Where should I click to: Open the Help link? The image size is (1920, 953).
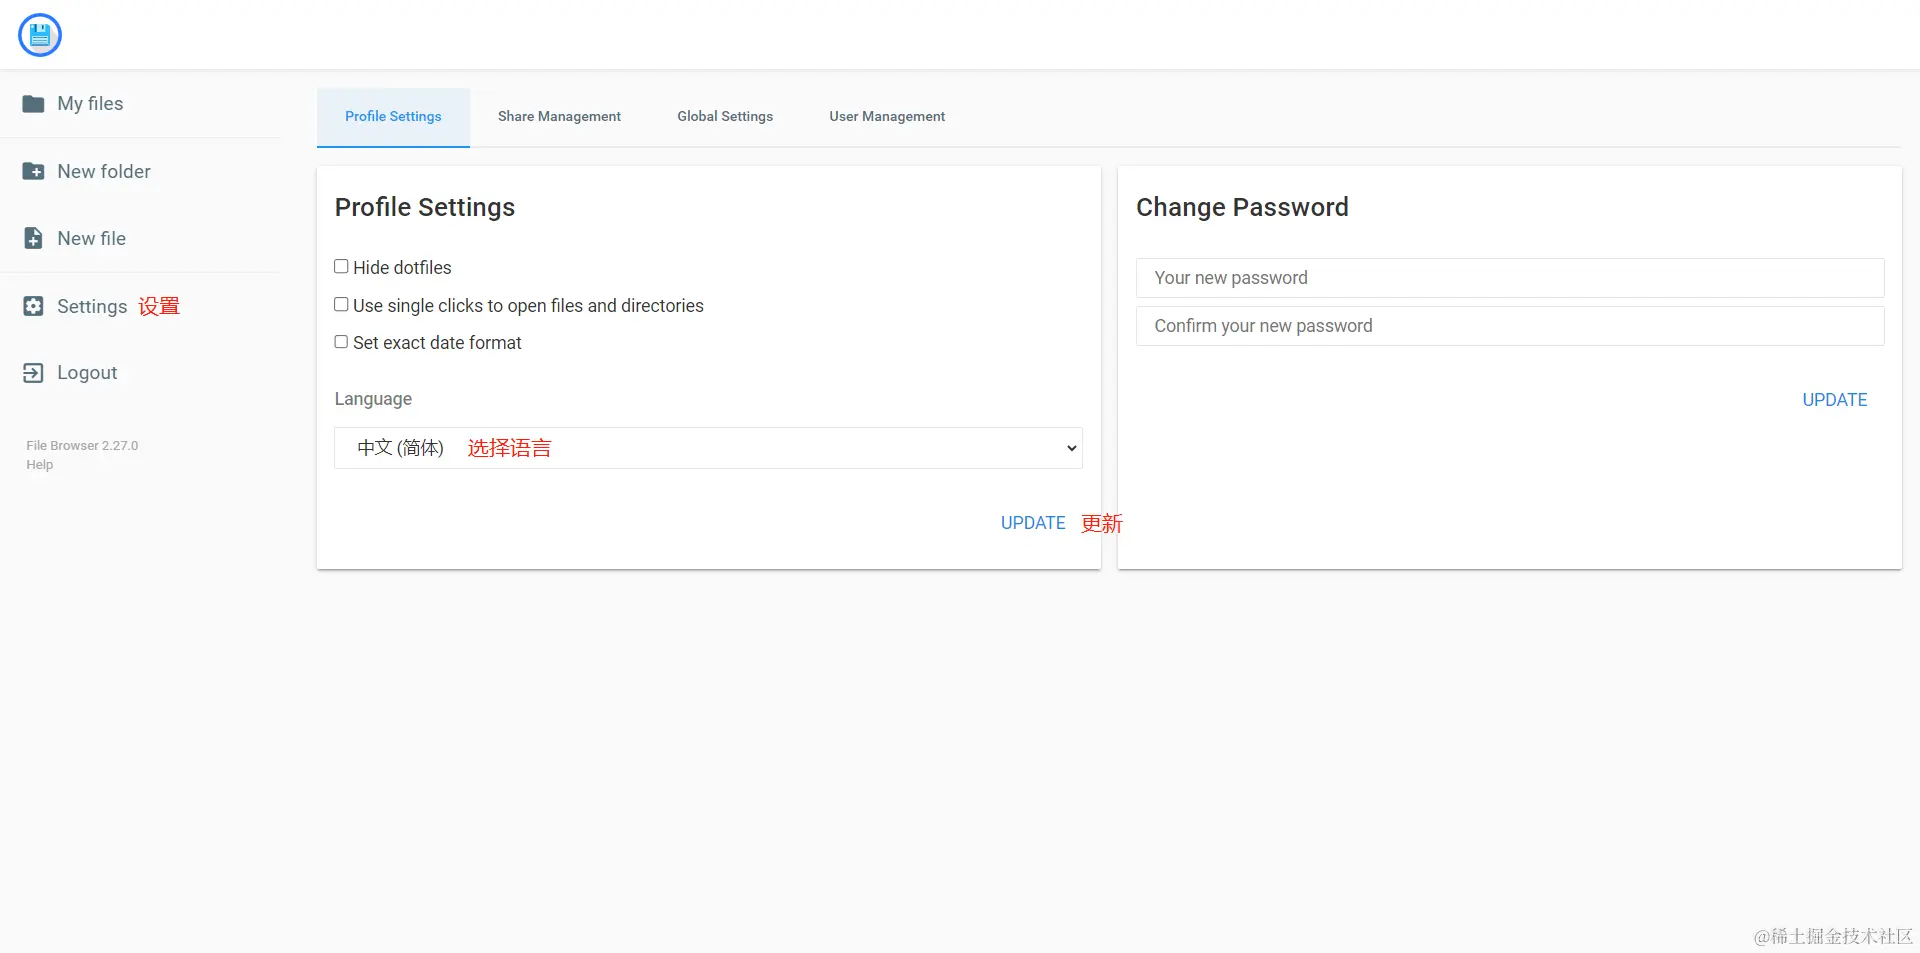click(x=40, y=465)
